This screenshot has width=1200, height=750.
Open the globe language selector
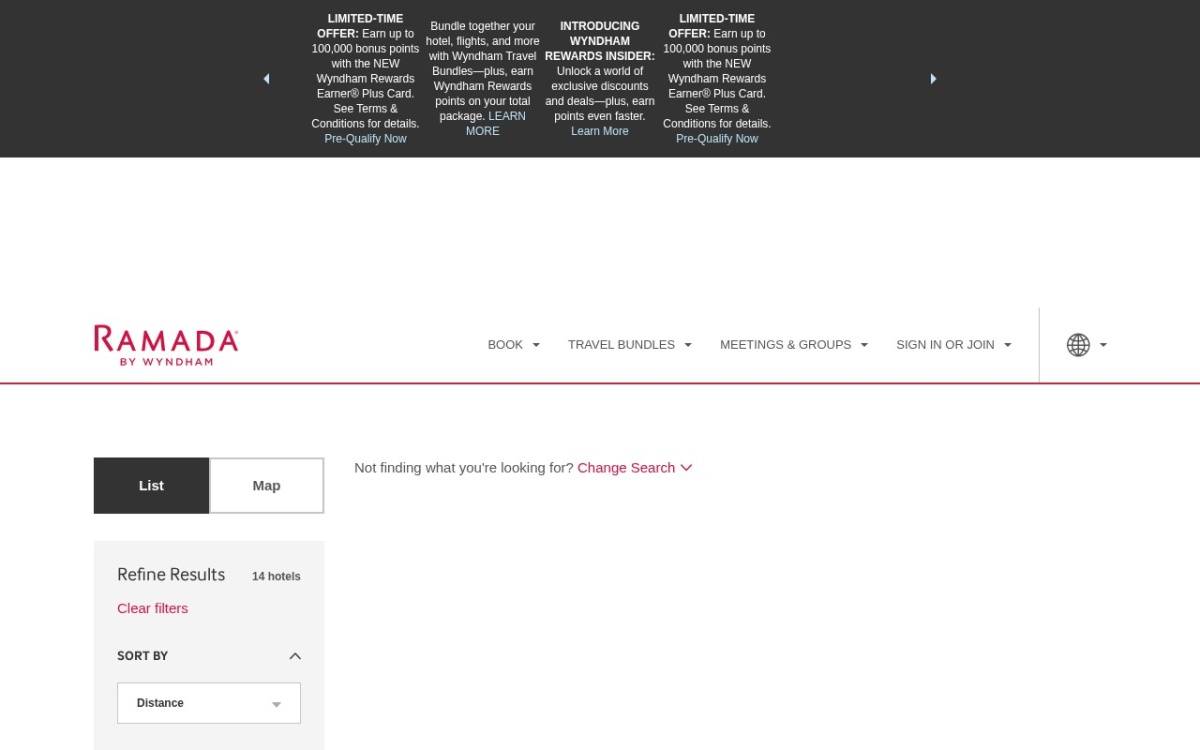[x=1078, y=345]
